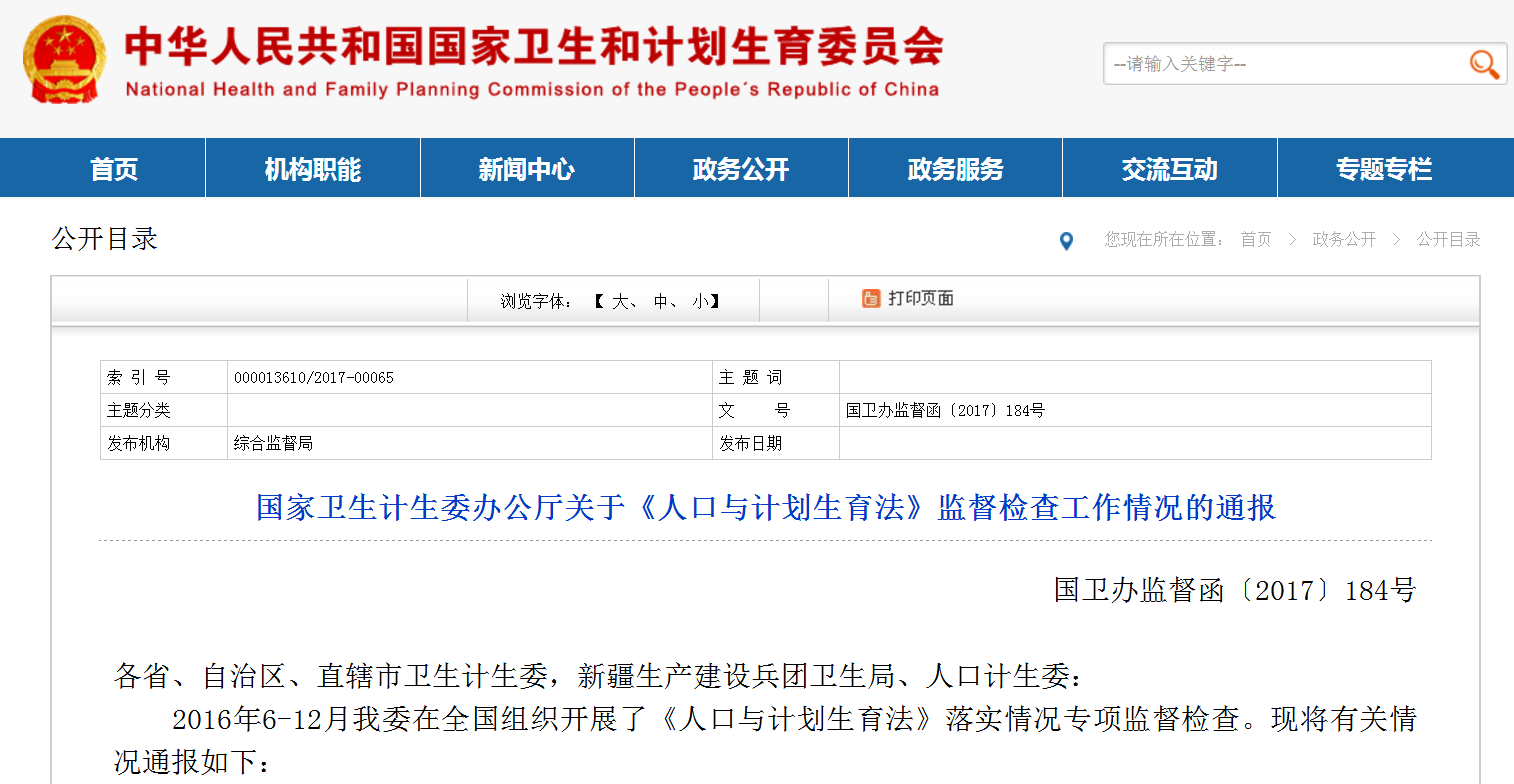This screenshot has height=784, width=1514.
Task: Click the orange search magnifier icon
Action: pos(1484,64)
